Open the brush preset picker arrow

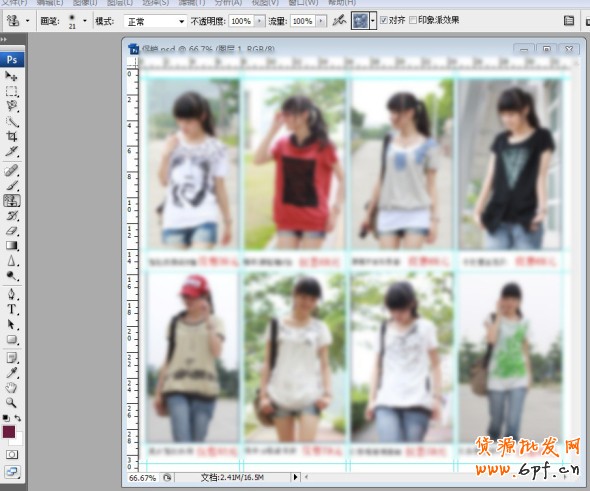click(85, 21)
